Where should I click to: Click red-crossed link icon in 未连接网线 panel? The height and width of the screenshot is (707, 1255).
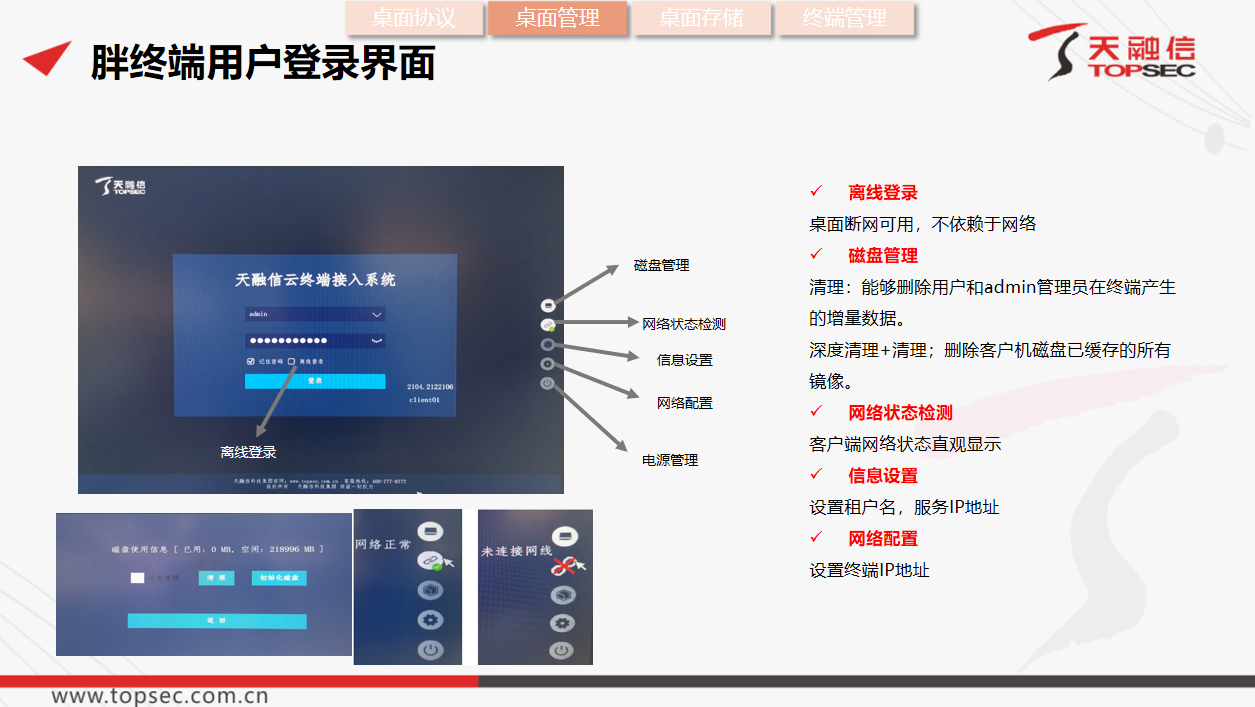(564, 567)
